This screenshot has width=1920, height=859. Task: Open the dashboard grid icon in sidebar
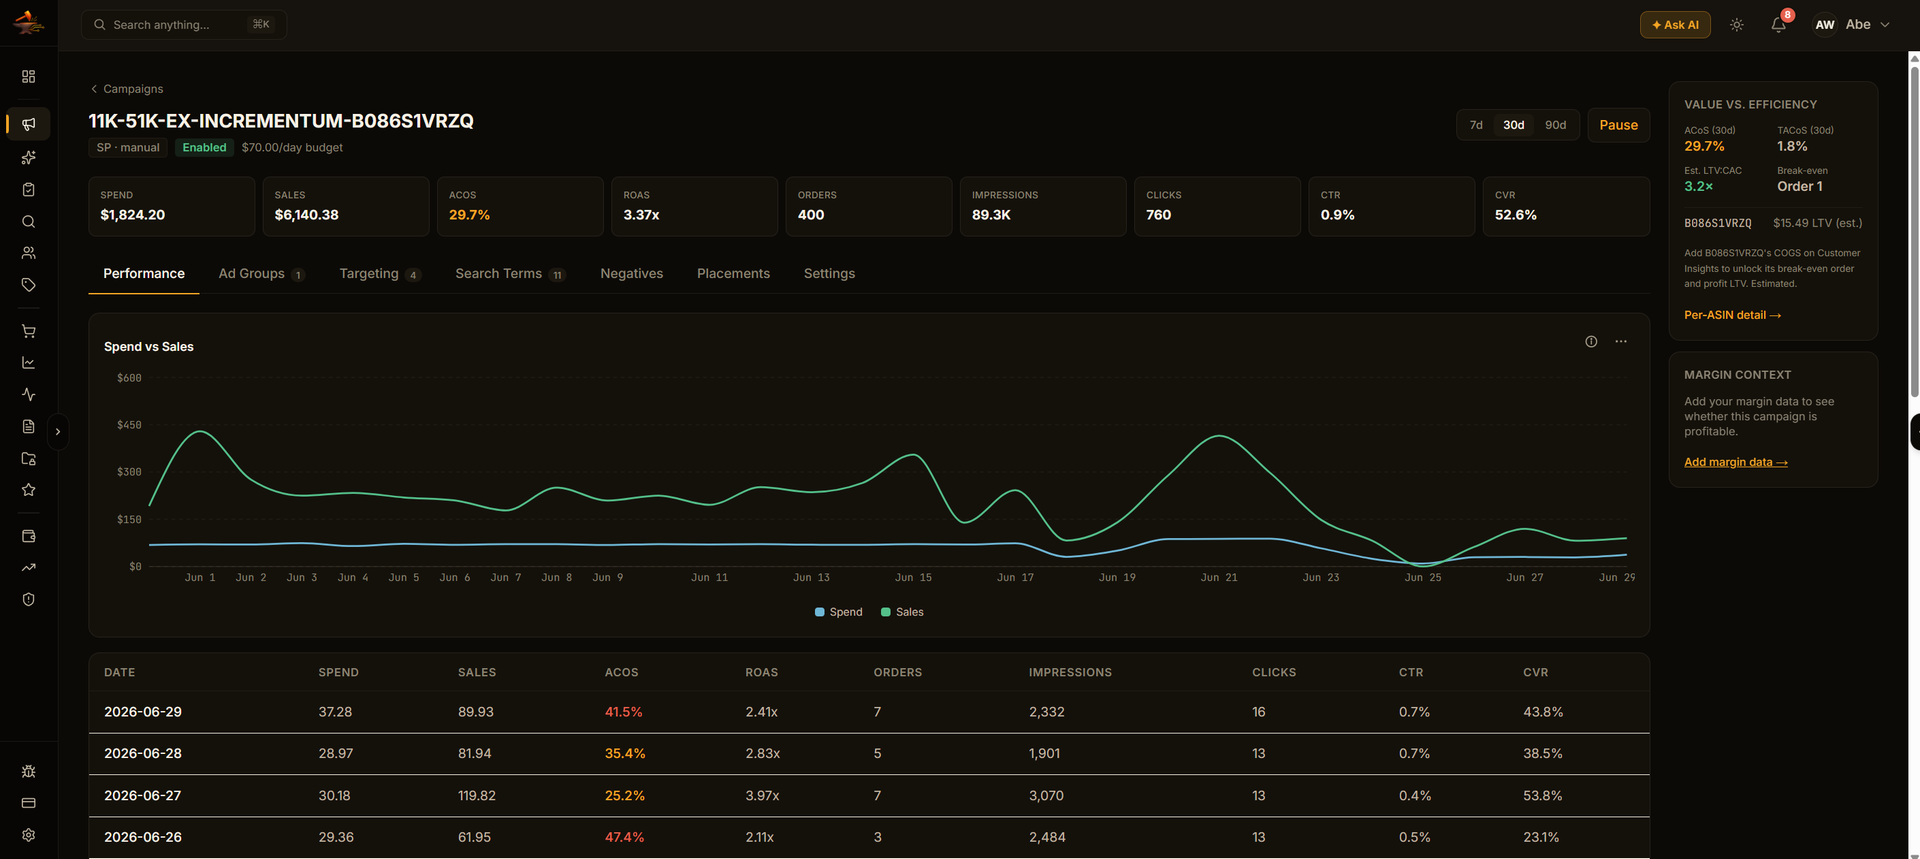[x=28, y=76]
